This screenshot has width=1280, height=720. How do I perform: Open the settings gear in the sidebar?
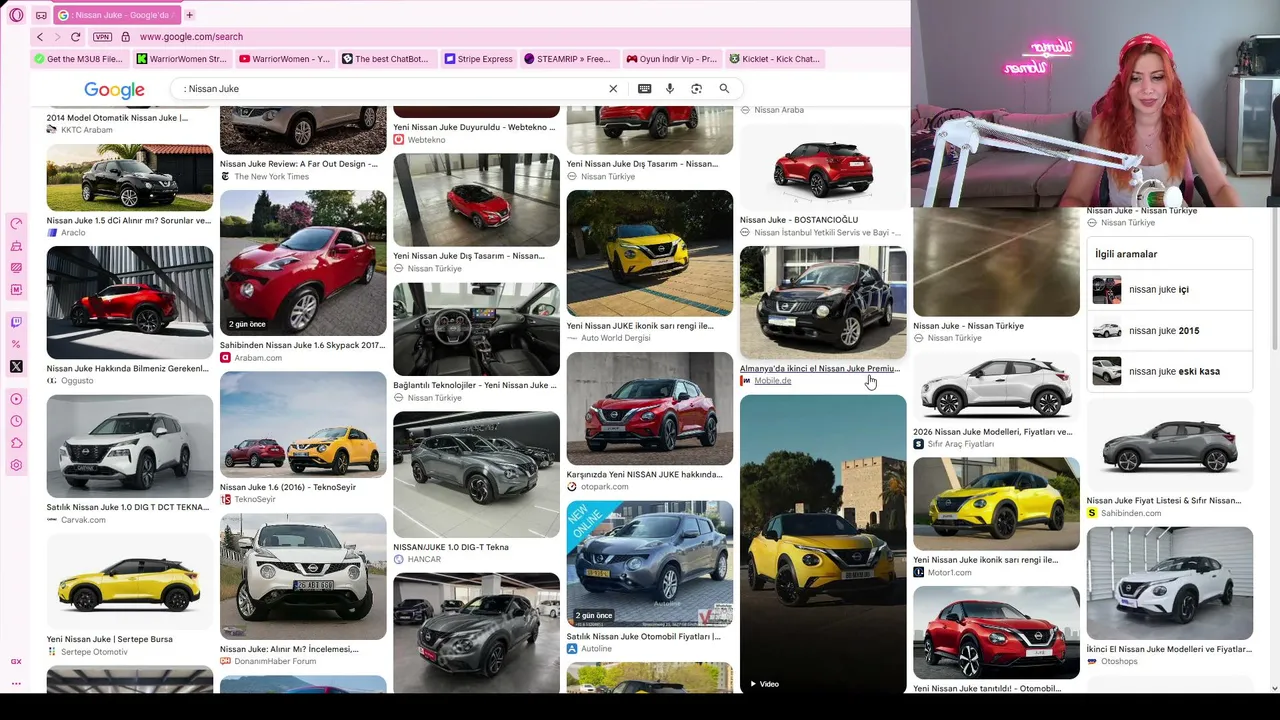16,465
